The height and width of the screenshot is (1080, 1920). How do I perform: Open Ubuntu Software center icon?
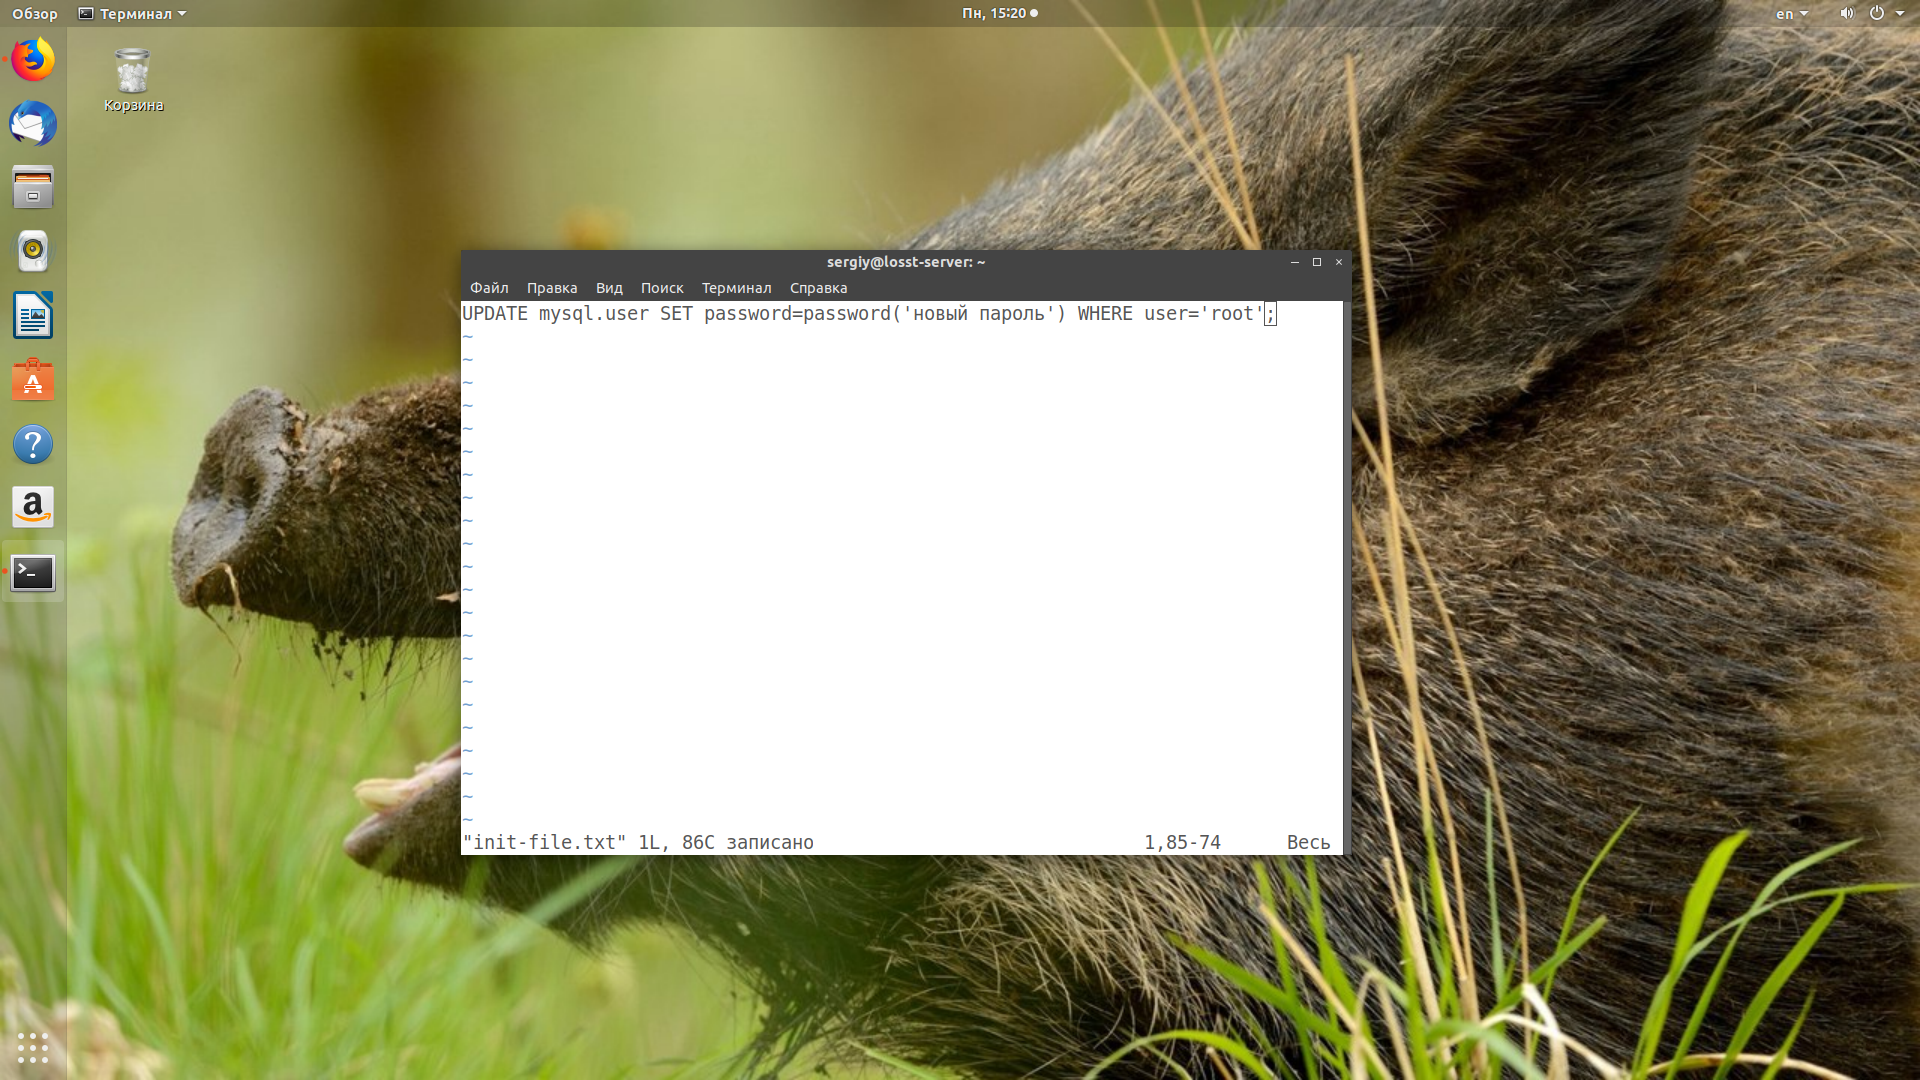click(33, 380)
